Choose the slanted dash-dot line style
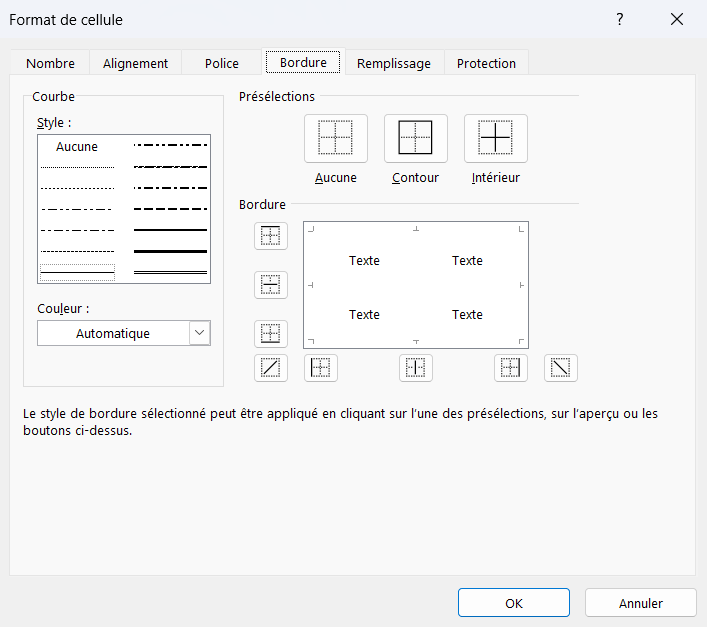 tap(170, 167)
